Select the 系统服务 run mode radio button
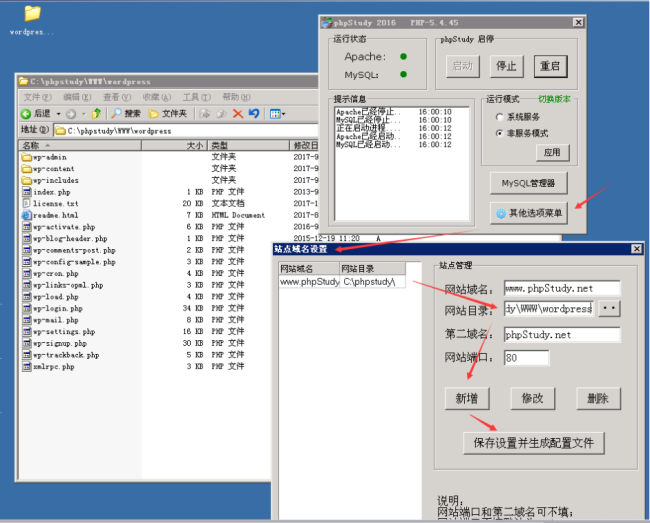 500,117
